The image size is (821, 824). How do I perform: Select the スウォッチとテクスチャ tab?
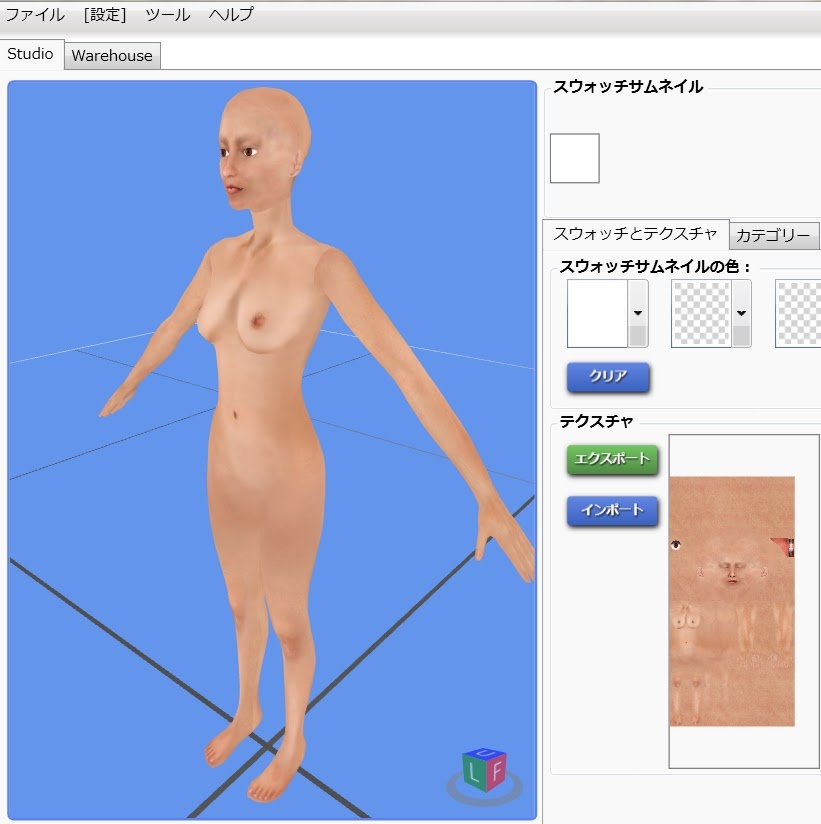click(x=635, y=234)
